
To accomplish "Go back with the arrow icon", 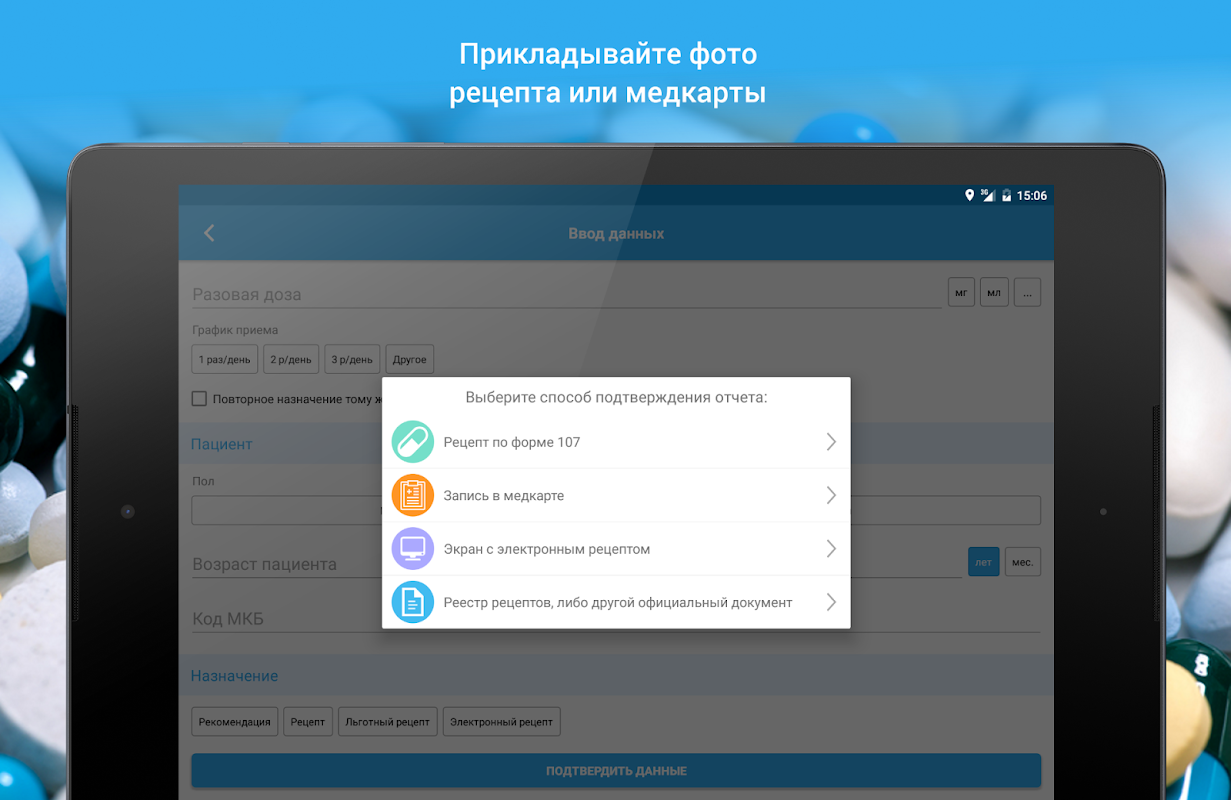I will click(x=209, y=233).
